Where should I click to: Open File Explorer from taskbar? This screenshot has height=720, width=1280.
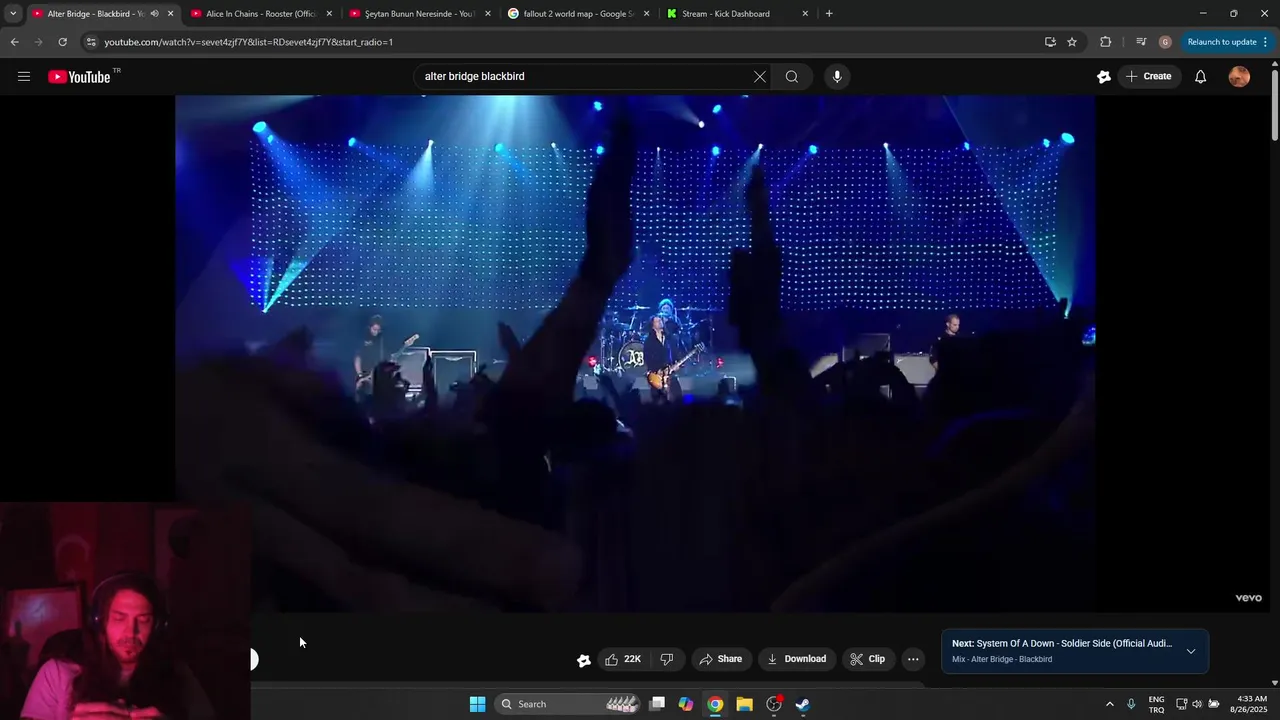[744, 704]
